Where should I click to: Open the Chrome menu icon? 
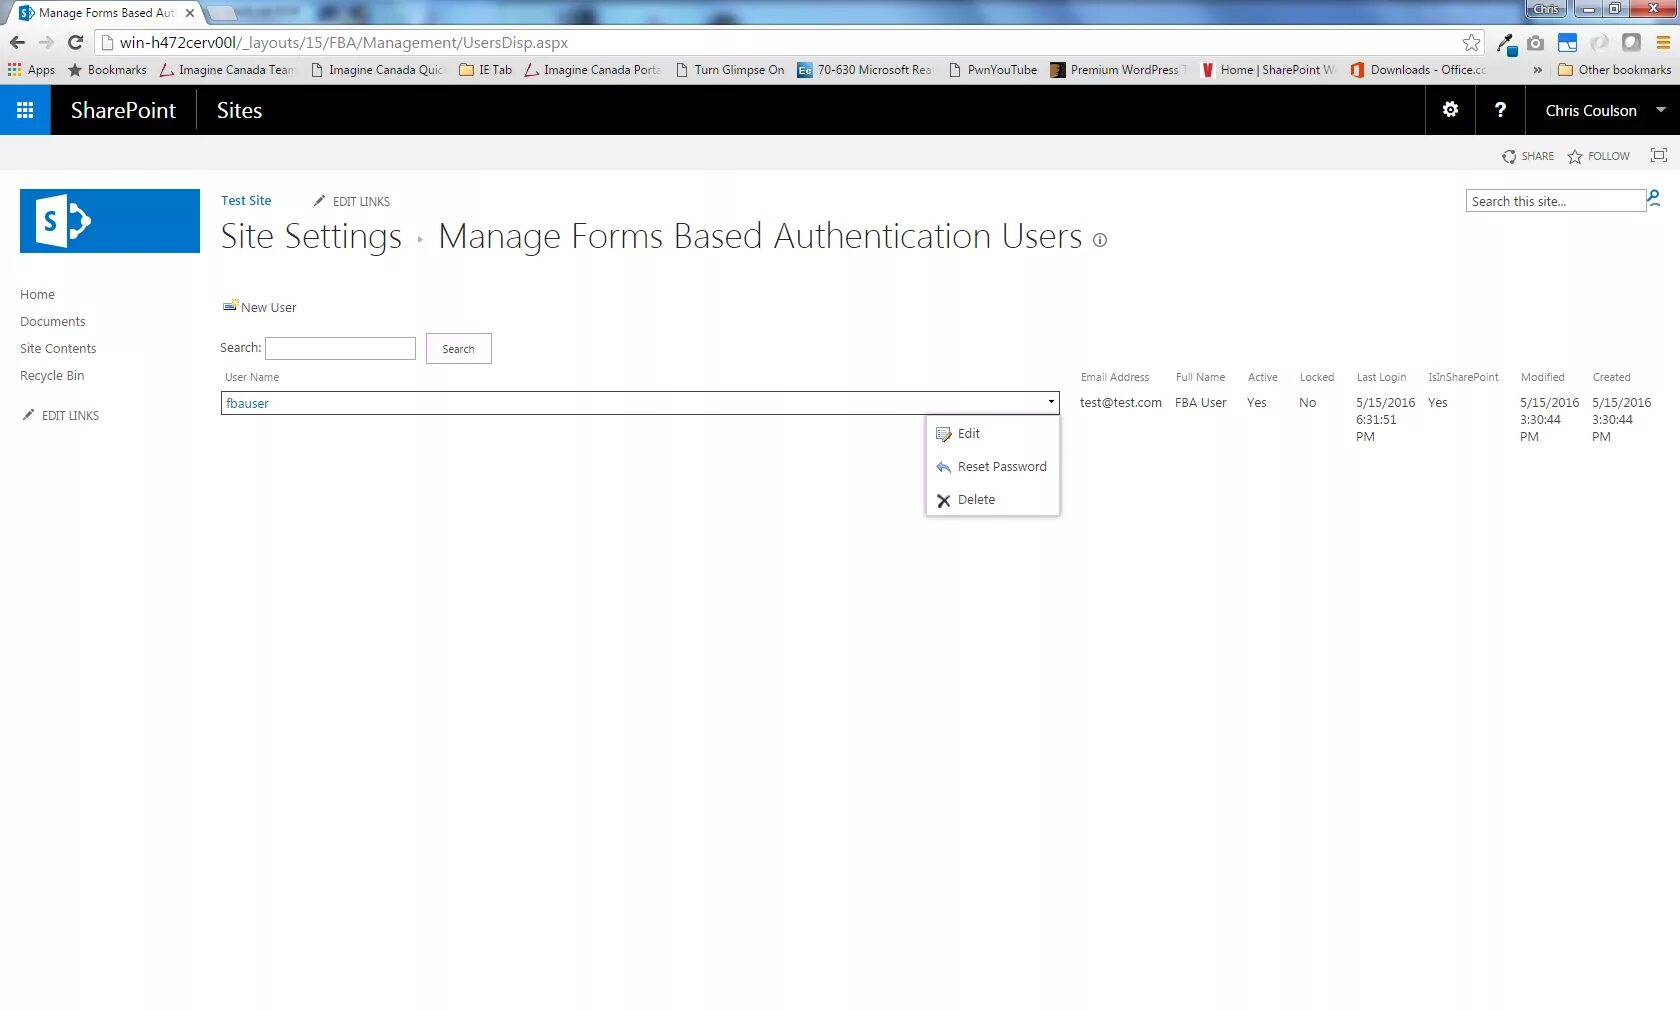pos(1663,42)
